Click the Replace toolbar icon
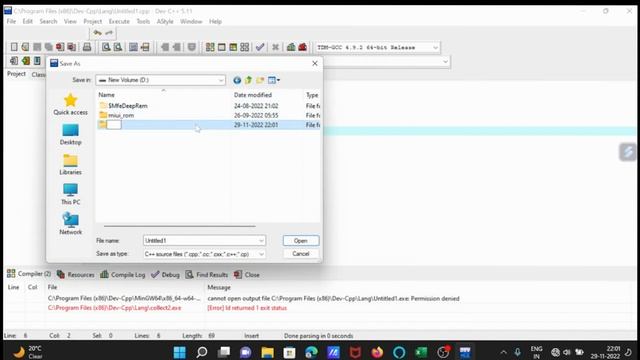The image size is (640, 360). coord(118,47)
